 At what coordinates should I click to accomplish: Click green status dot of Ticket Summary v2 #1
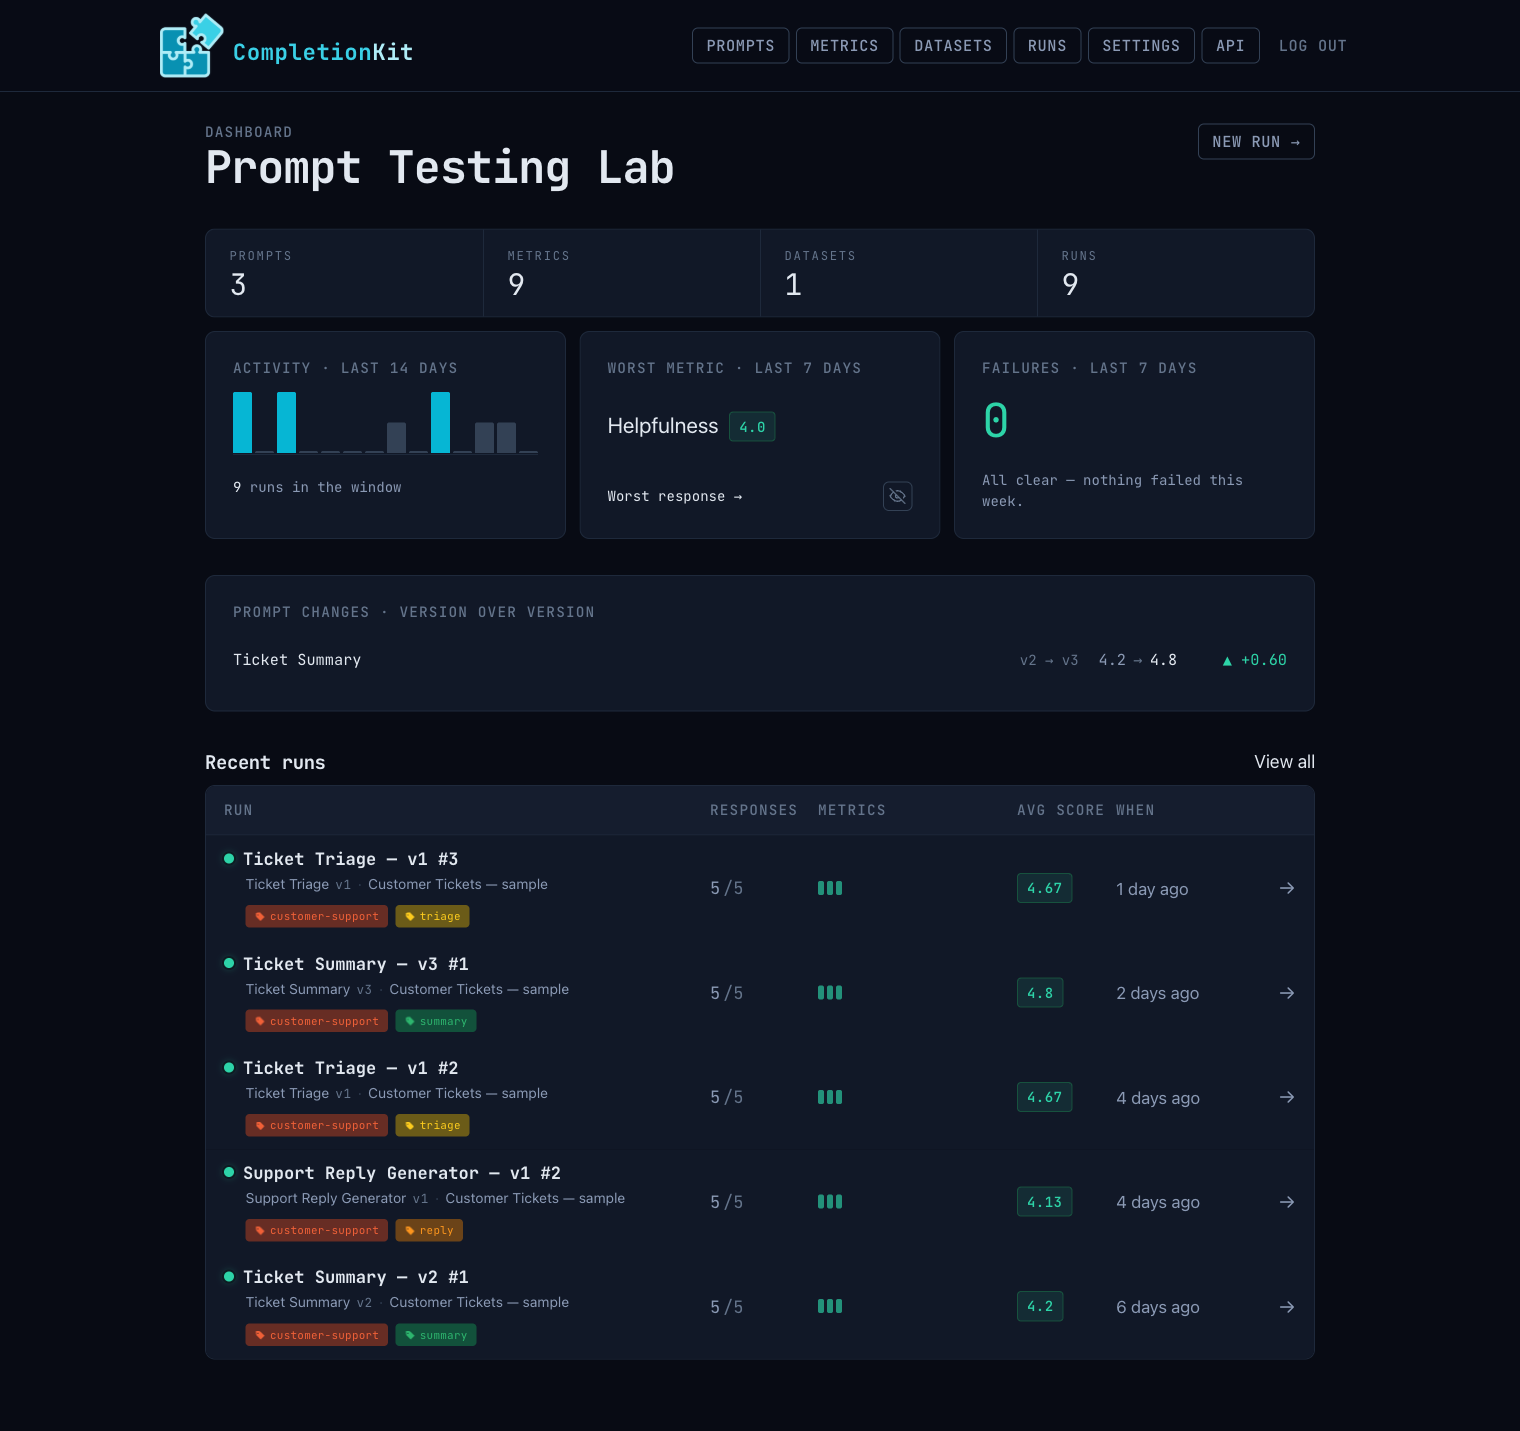click(229, 1276)
